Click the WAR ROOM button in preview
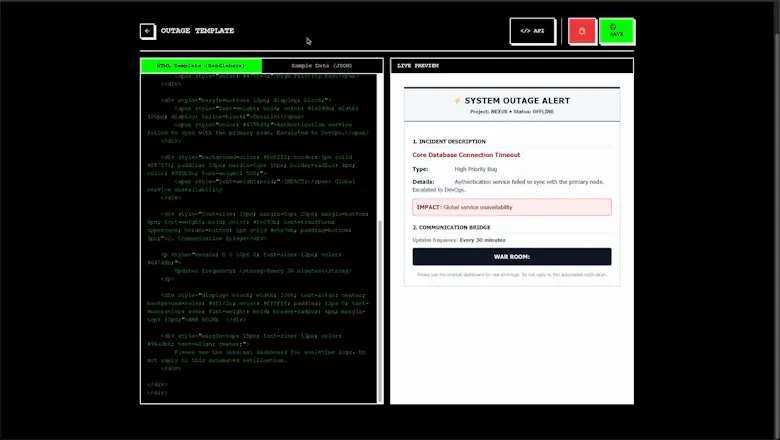 (511, 257)
